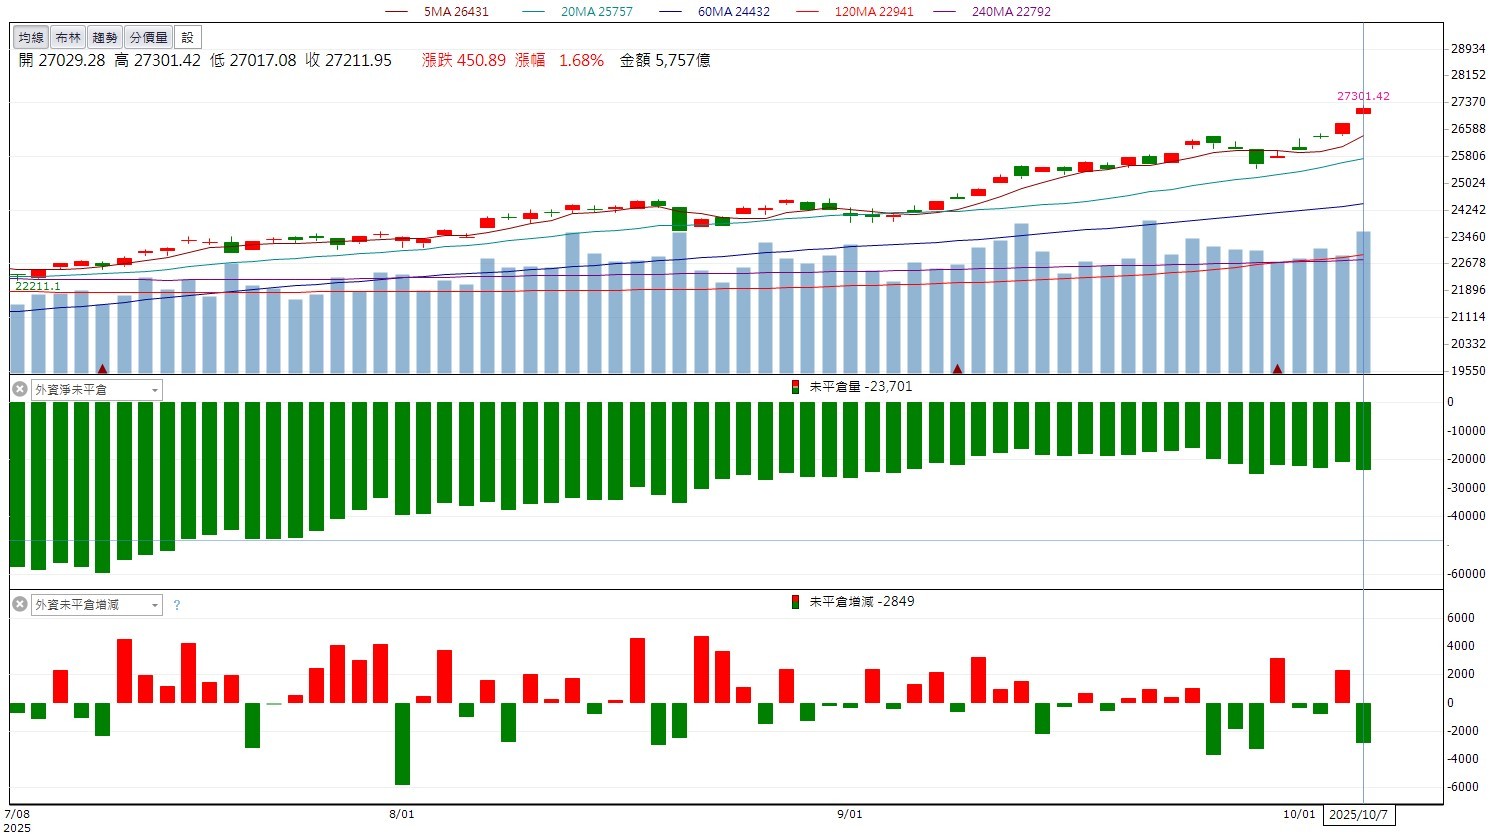The image size is (1496, 836).
Task: Click the 20MA 25757 legend entry
Action: click(x=579, y=12)
